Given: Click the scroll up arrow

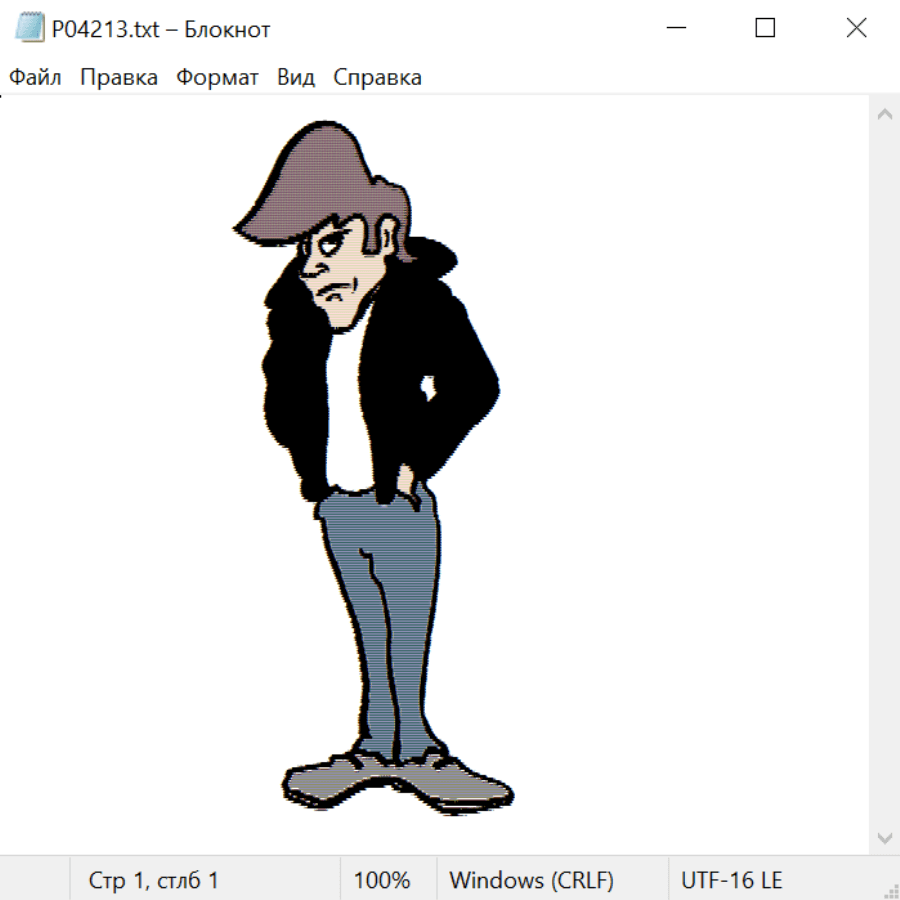Looking at the screenshot, I should (884, 115).
